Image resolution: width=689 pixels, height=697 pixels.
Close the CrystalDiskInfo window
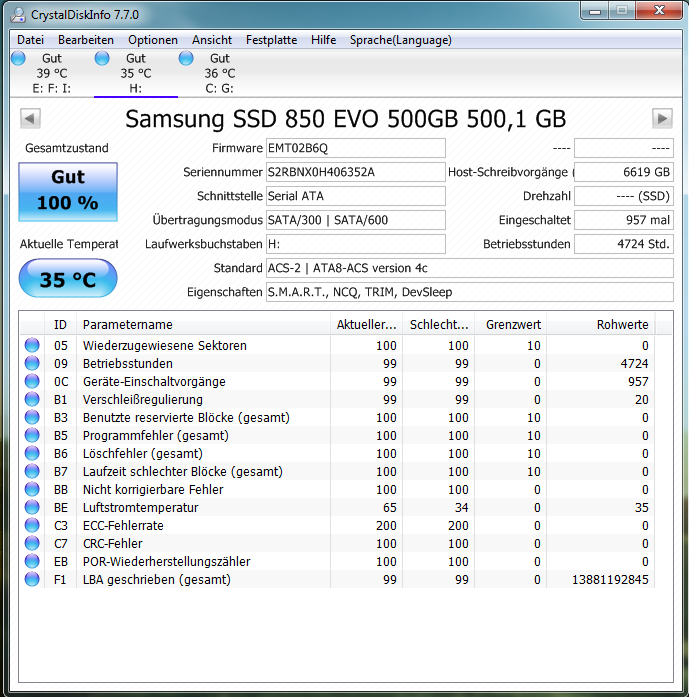coord(659,11)
